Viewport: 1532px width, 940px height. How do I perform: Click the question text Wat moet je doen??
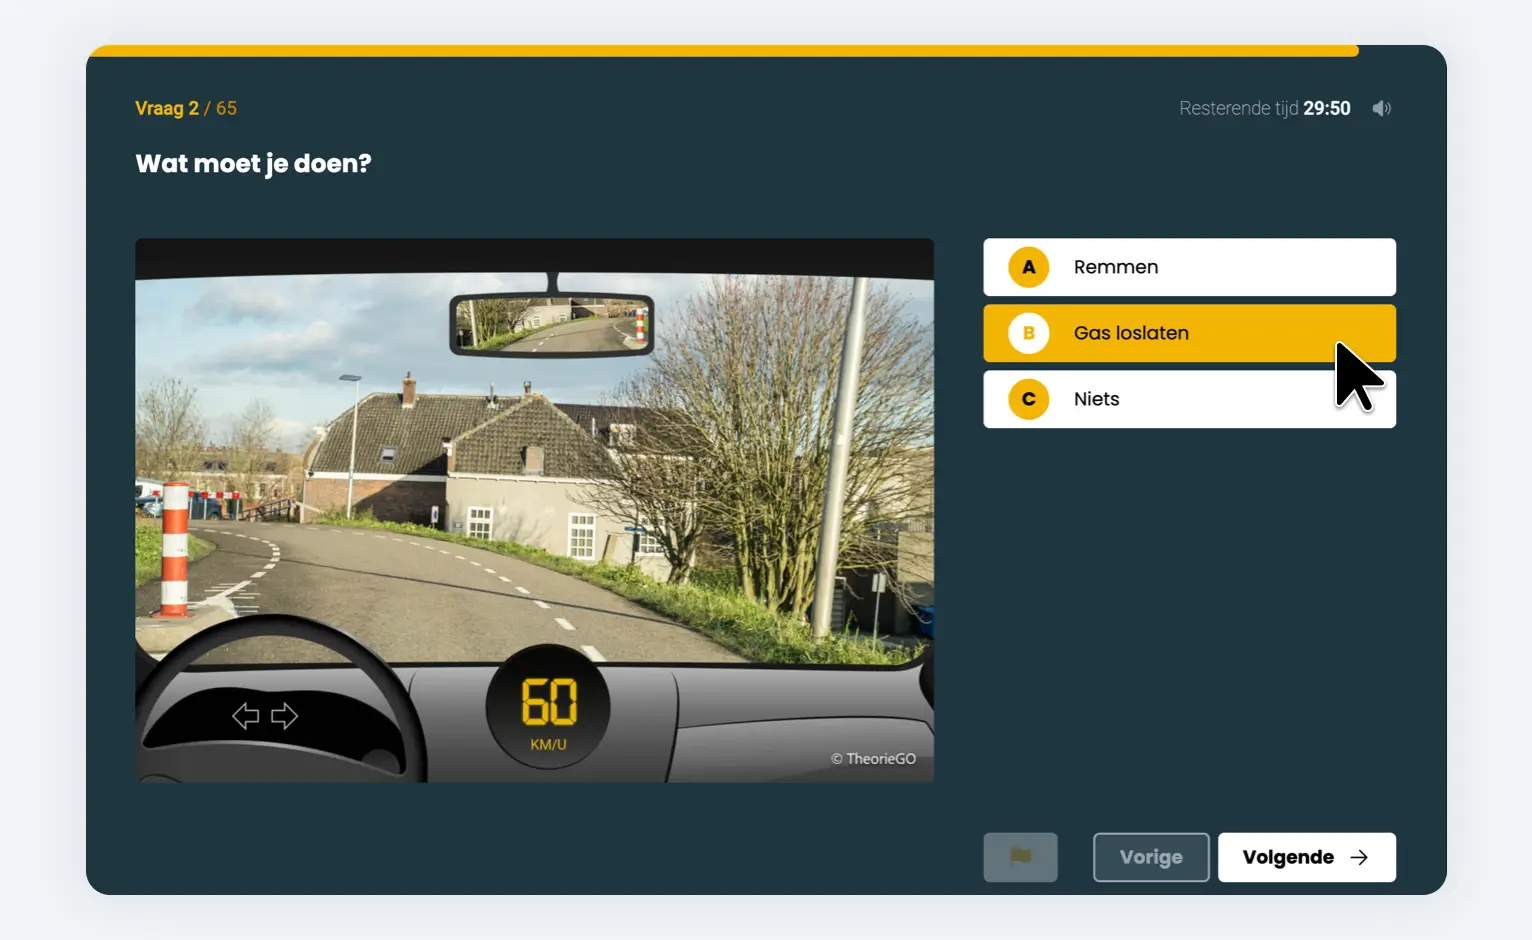tap(253, 164)
